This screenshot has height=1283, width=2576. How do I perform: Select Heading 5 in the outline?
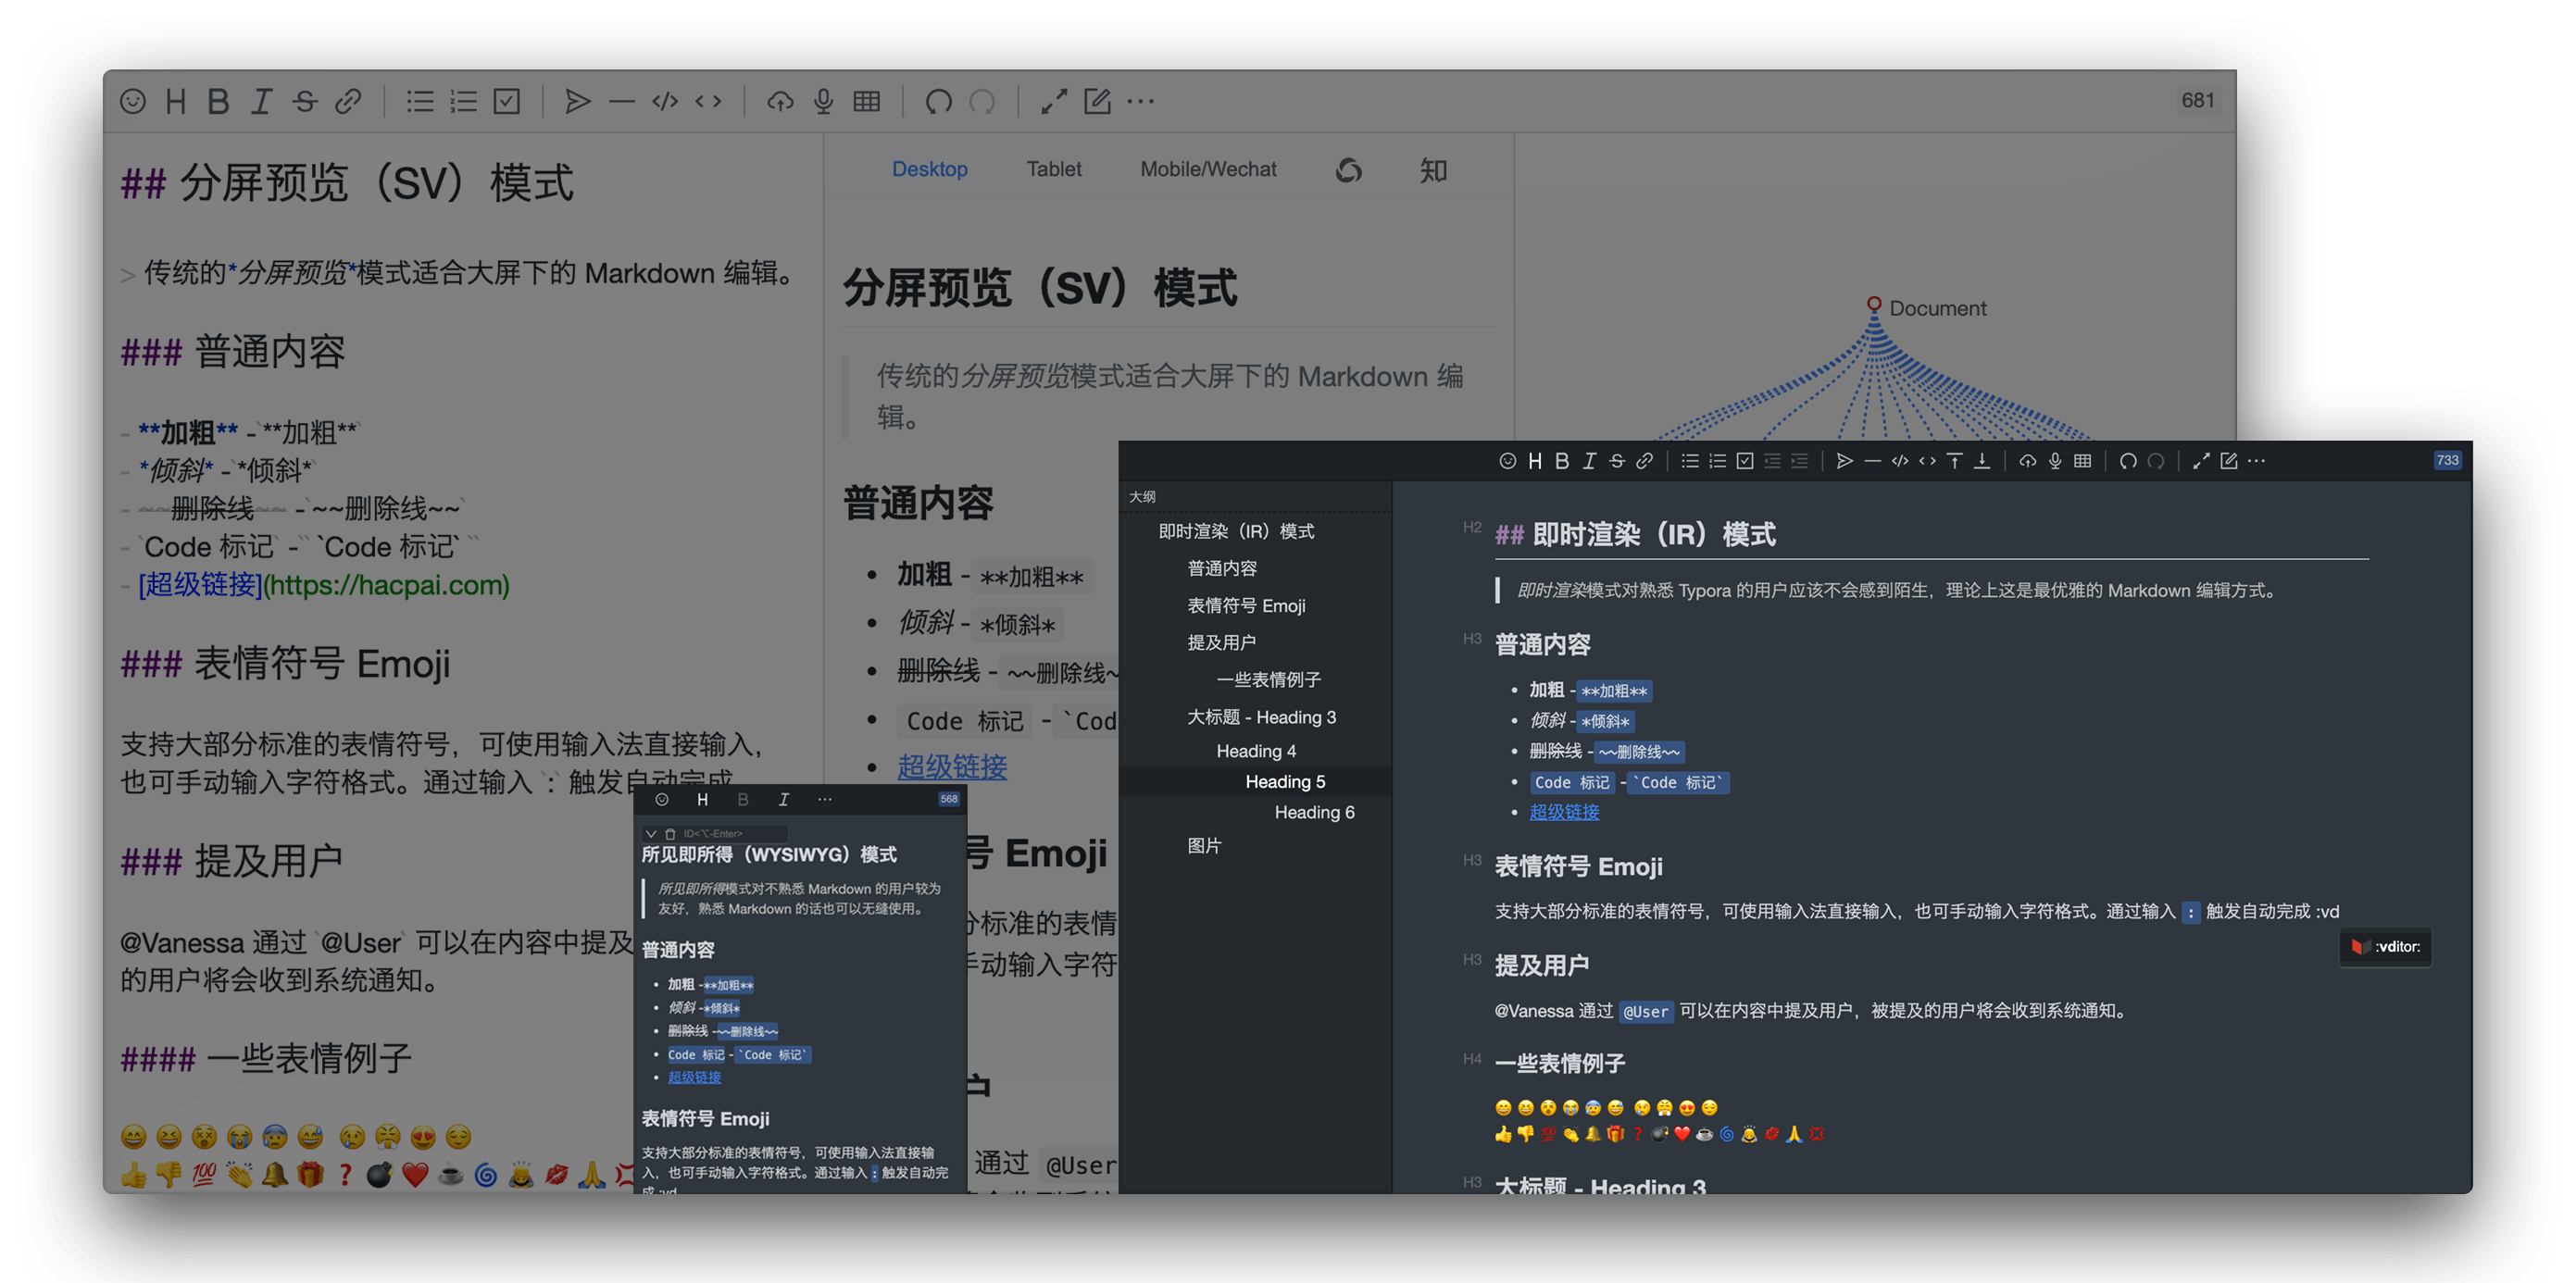tap(1285, 782)
